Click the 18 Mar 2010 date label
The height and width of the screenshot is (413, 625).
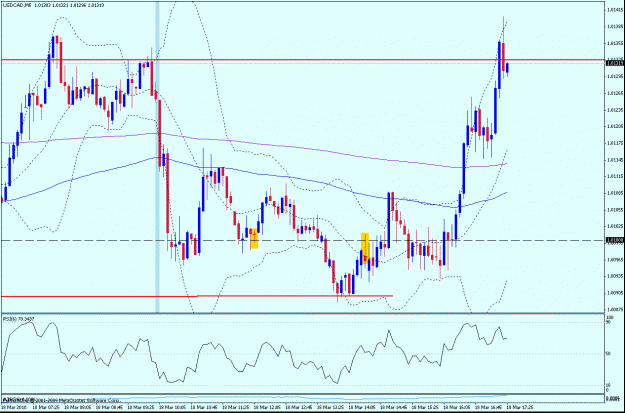coord(13,408)
